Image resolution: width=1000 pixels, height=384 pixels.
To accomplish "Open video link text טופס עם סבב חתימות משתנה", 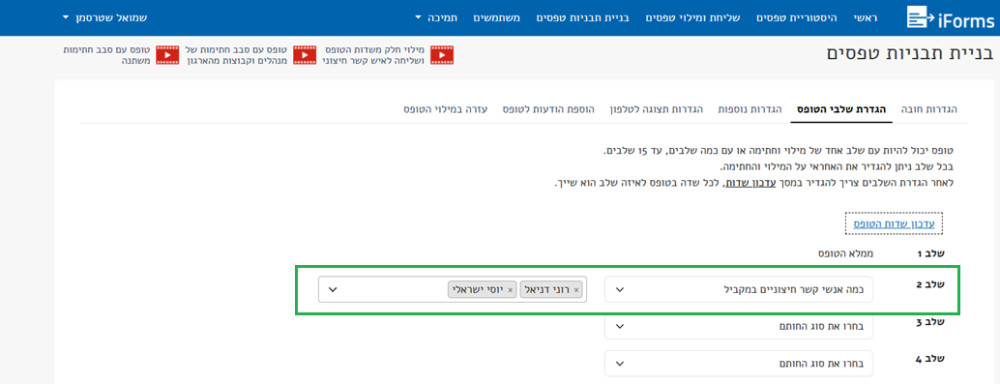I will click(x=107, y=55).
